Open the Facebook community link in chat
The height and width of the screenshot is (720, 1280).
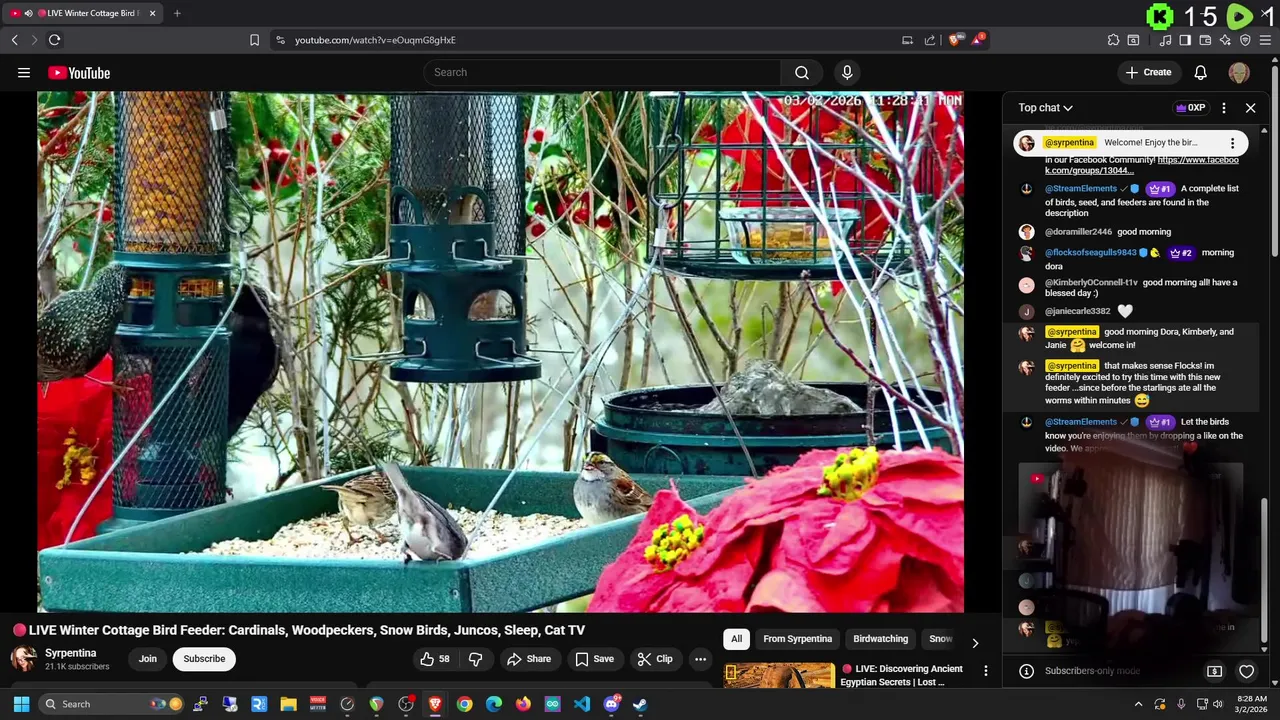[x=1142, y=165]
